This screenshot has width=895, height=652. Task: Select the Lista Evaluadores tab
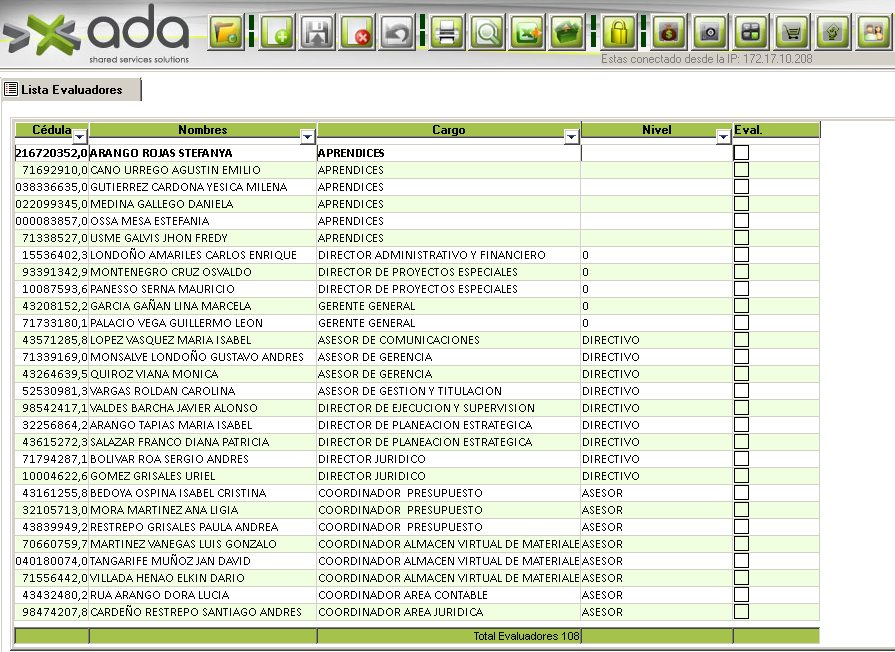tap(71, 90)
